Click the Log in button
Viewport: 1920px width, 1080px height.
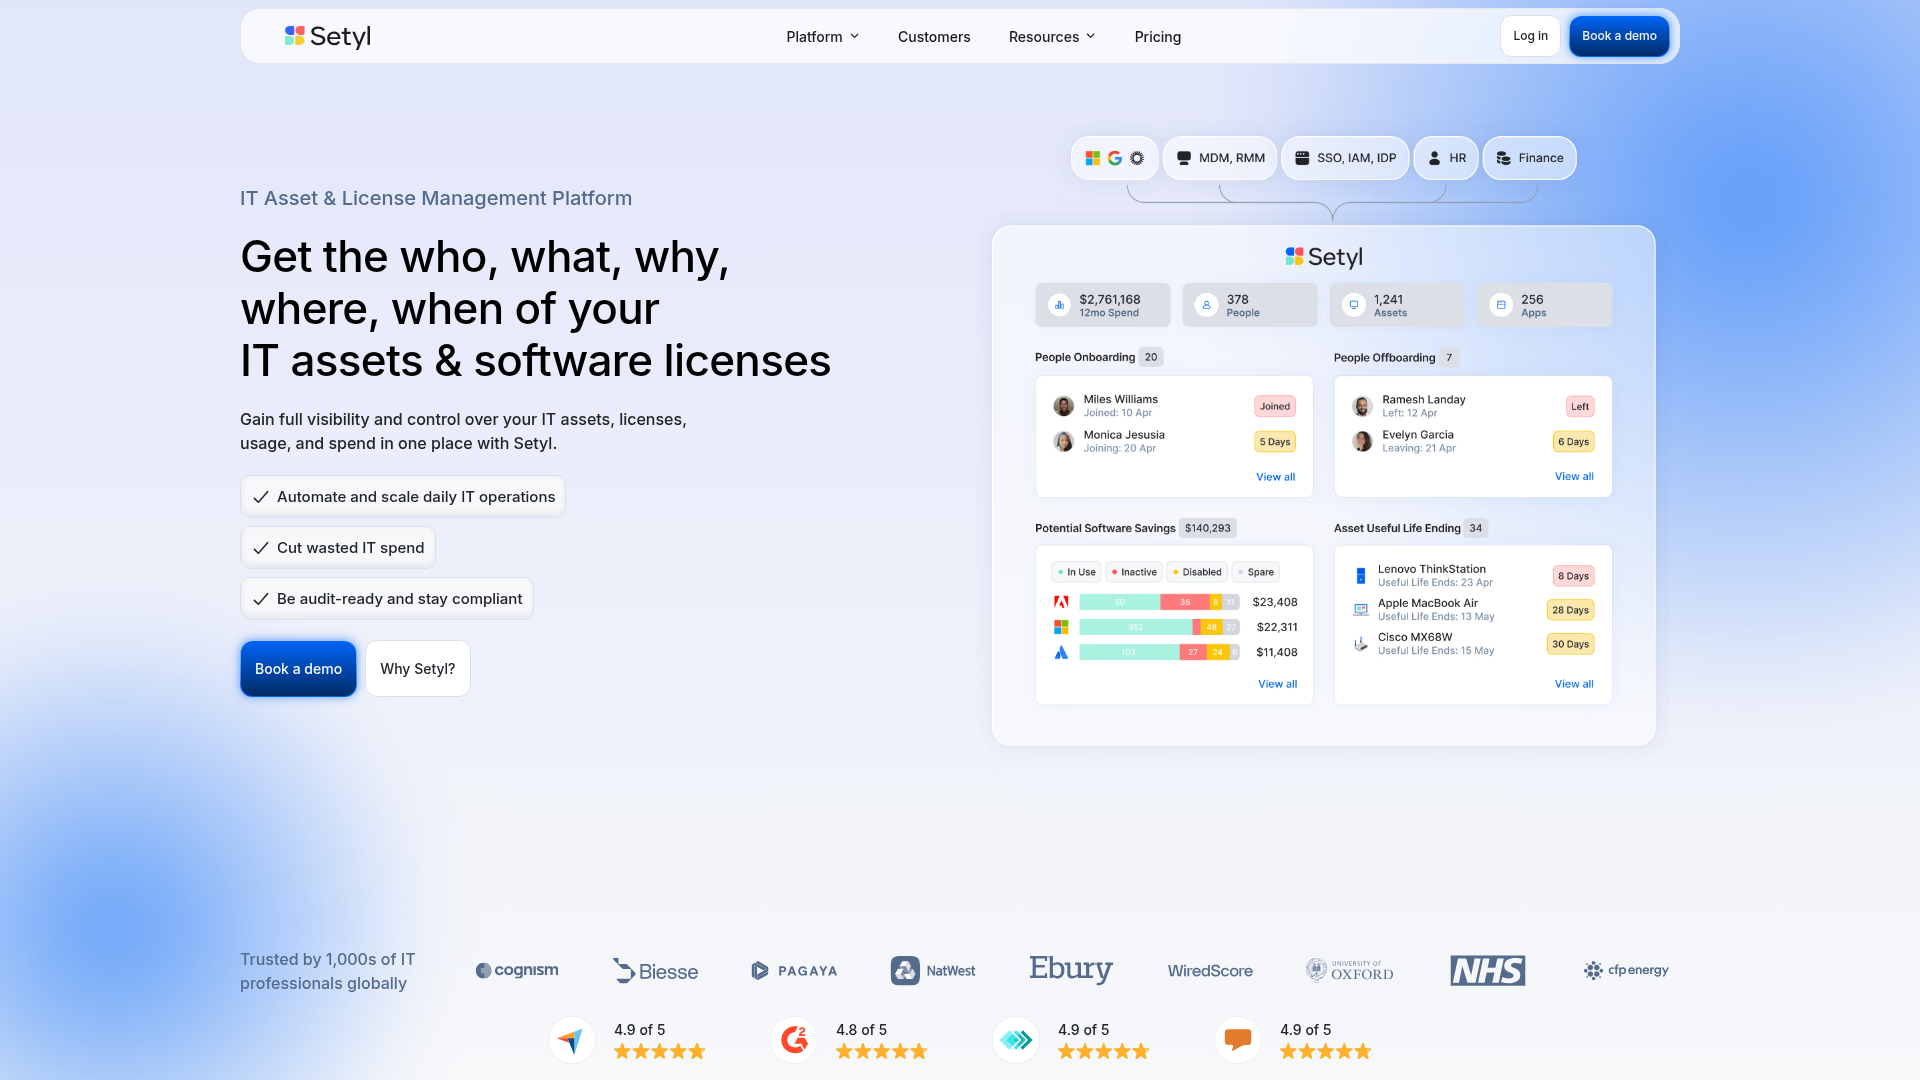click(1530, 36)
